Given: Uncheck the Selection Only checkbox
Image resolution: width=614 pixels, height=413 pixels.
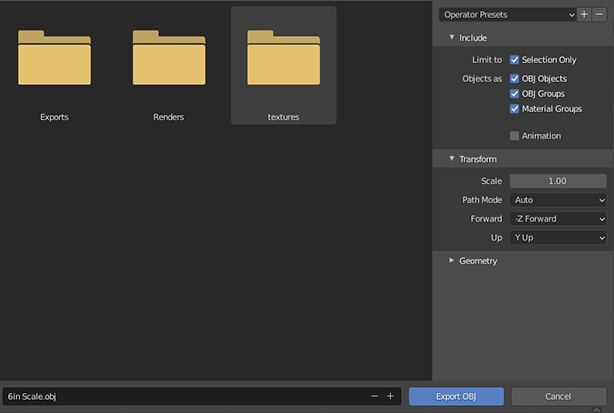Looking at the screenshot, I should (x=515, y=60).
